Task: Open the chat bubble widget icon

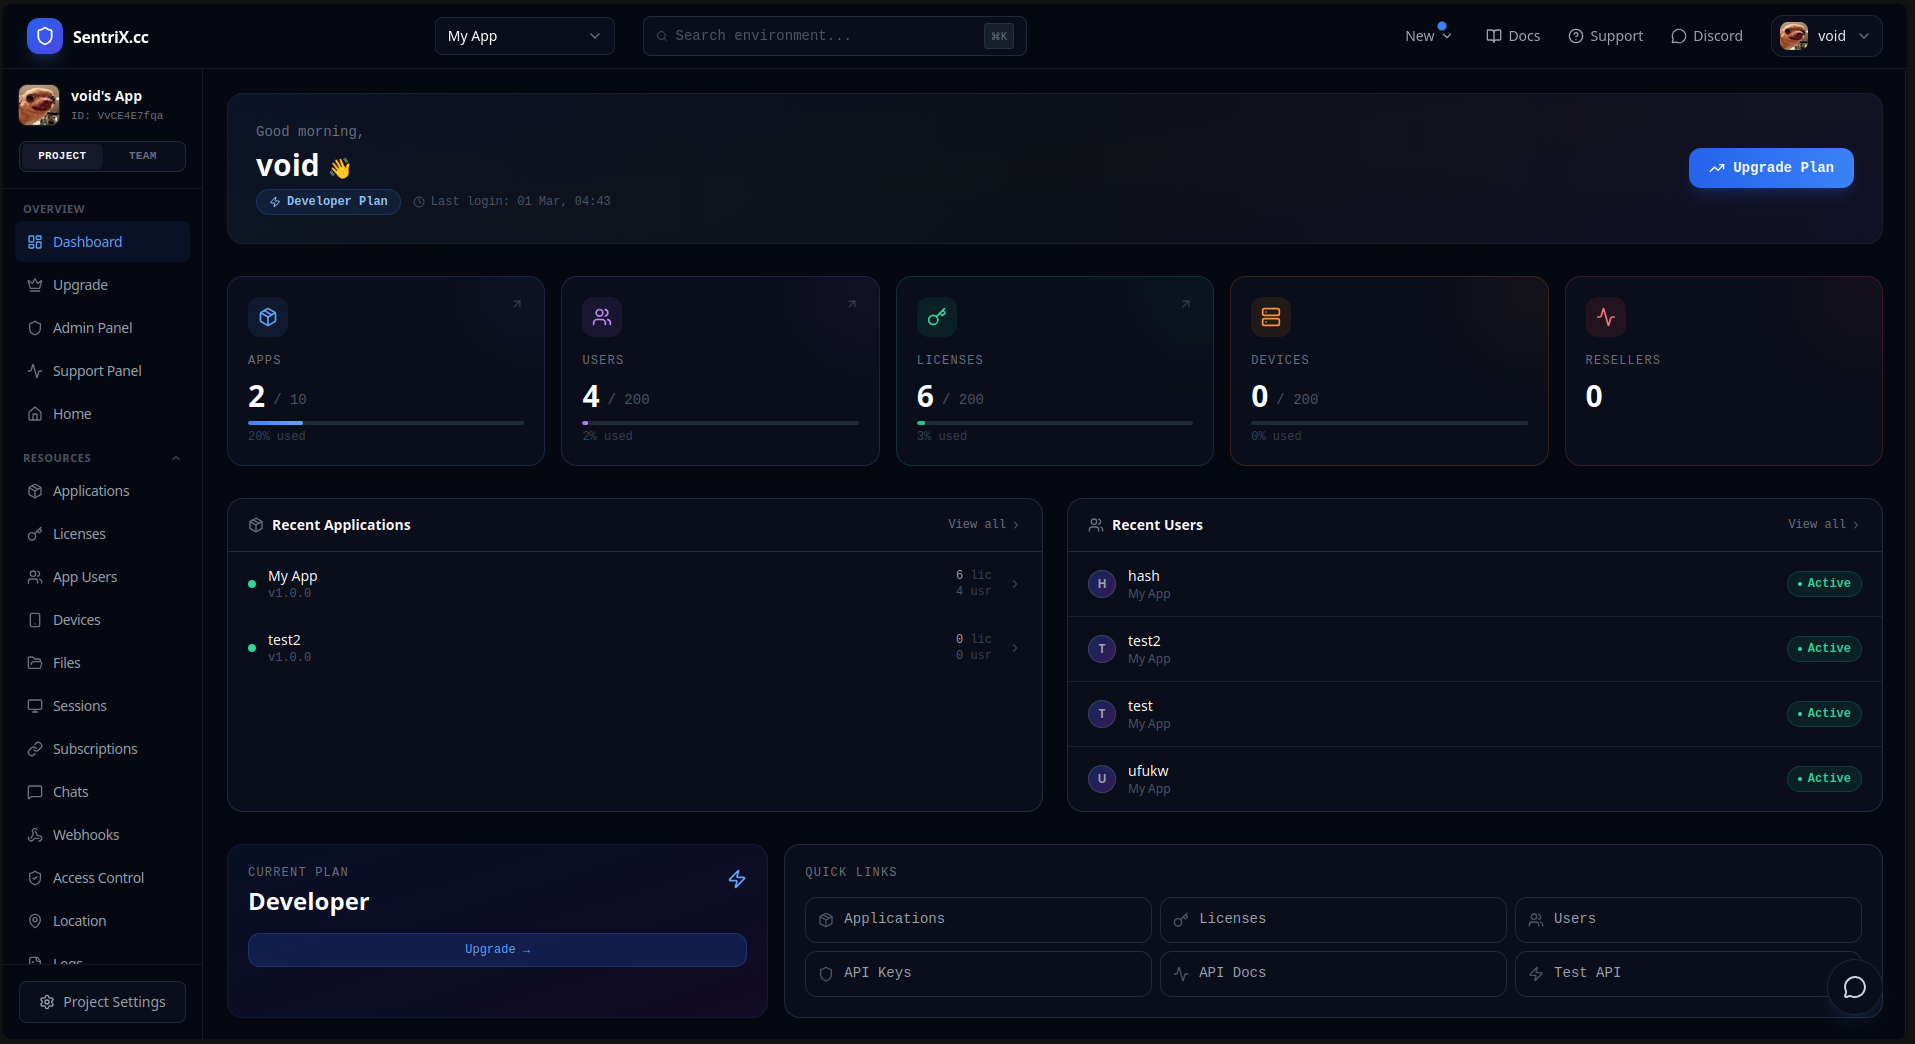Action: coord(1854,987)
